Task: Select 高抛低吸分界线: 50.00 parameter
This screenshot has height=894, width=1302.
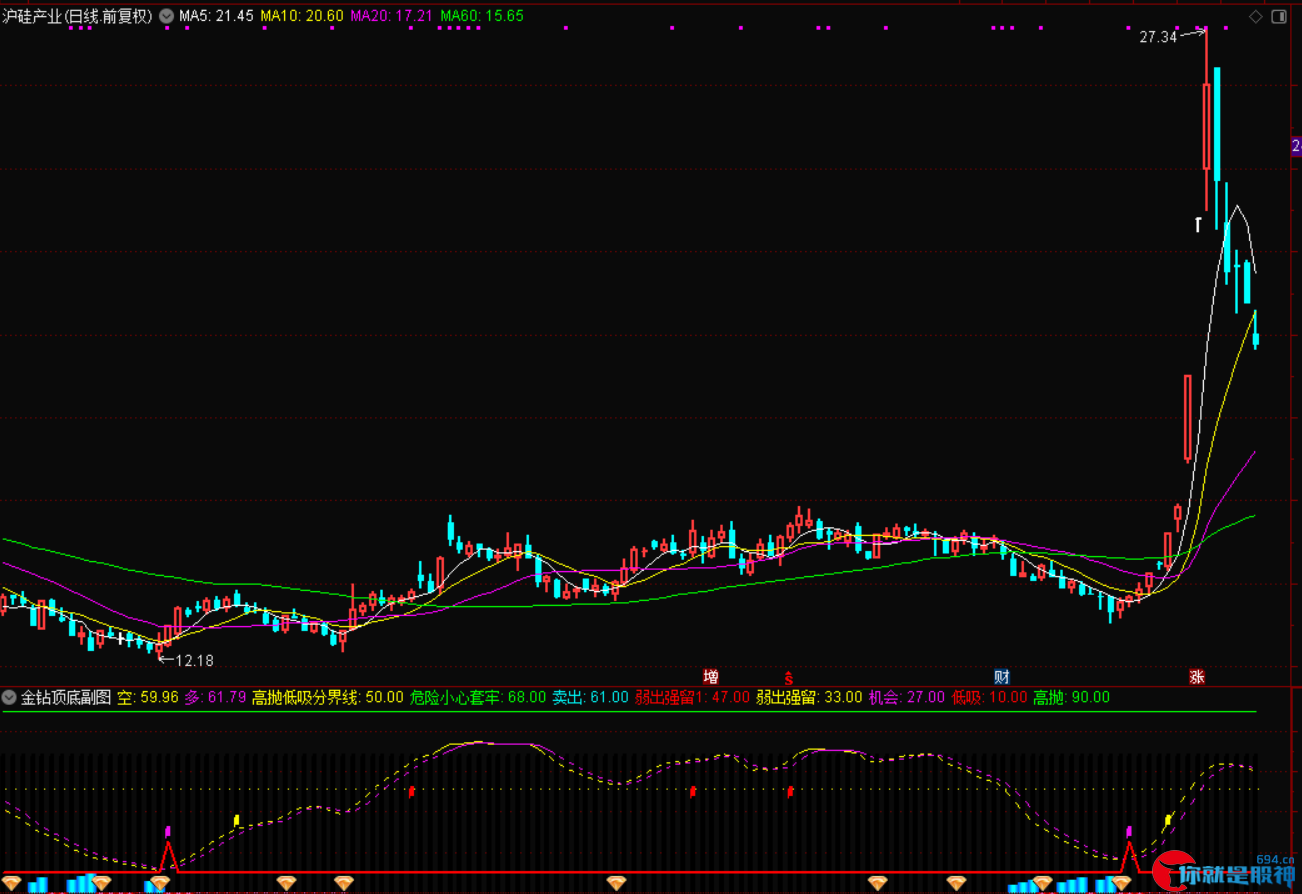Action: [328, 697]
